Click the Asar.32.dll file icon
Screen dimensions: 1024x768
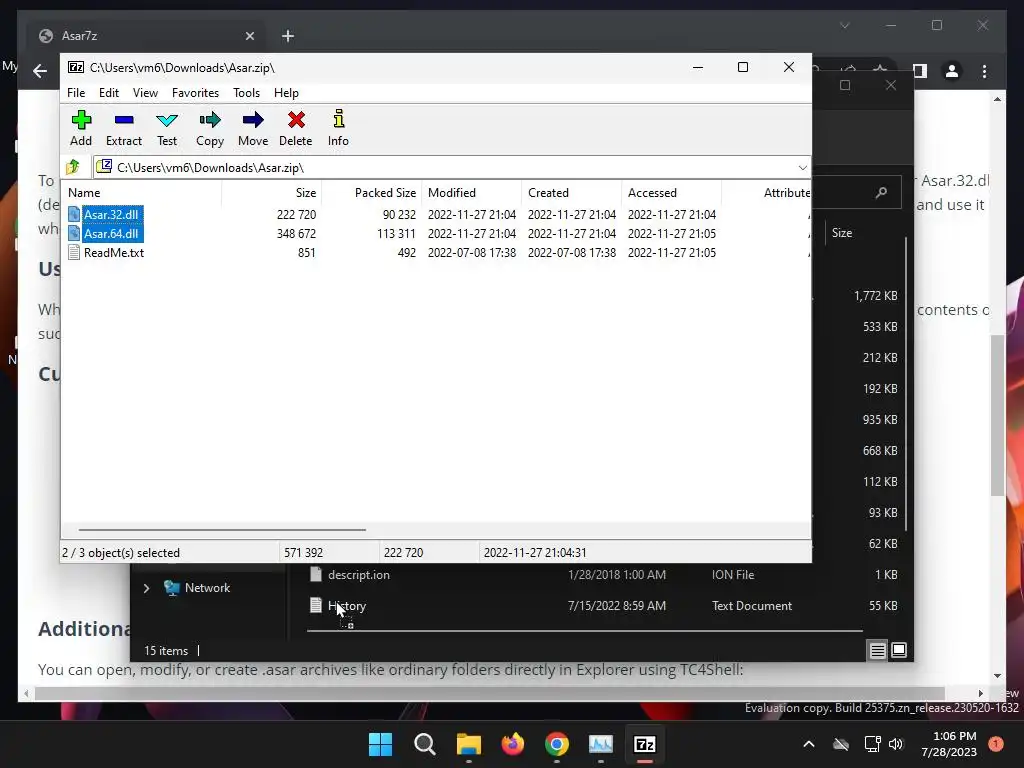coord(74,214)
